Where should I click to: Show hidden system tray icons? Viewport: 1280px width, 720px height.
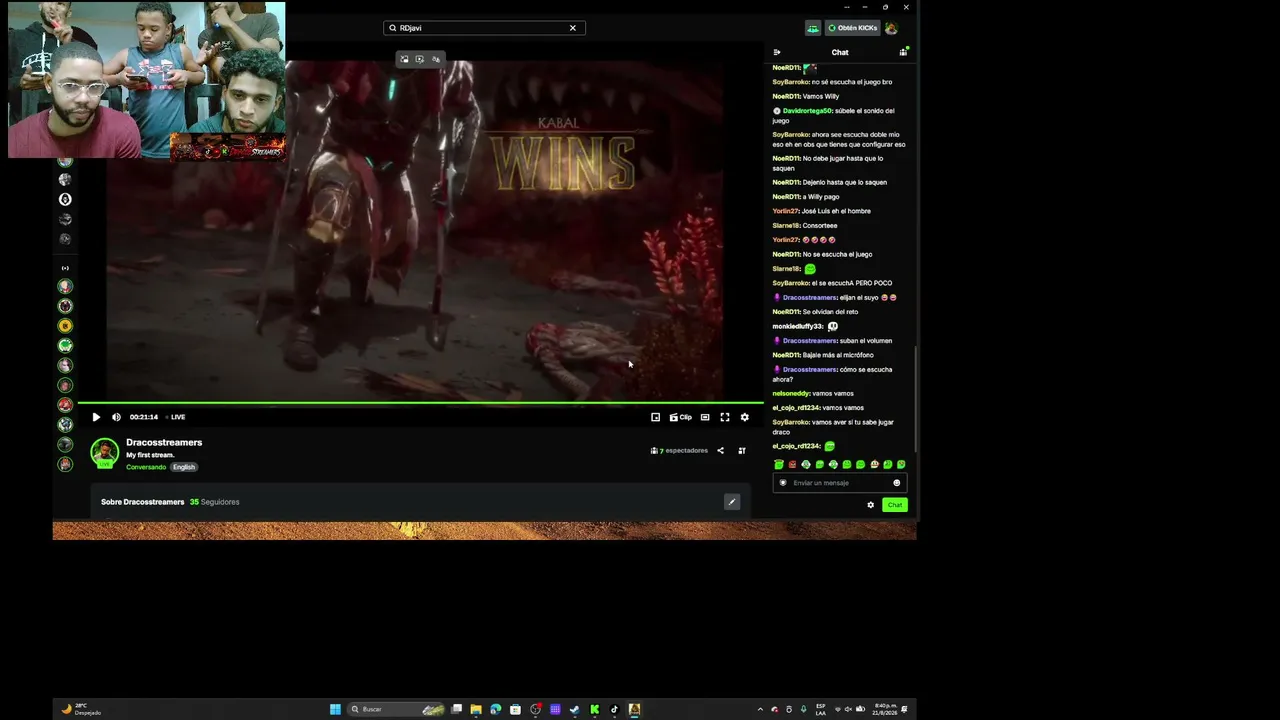click(760, 709)
